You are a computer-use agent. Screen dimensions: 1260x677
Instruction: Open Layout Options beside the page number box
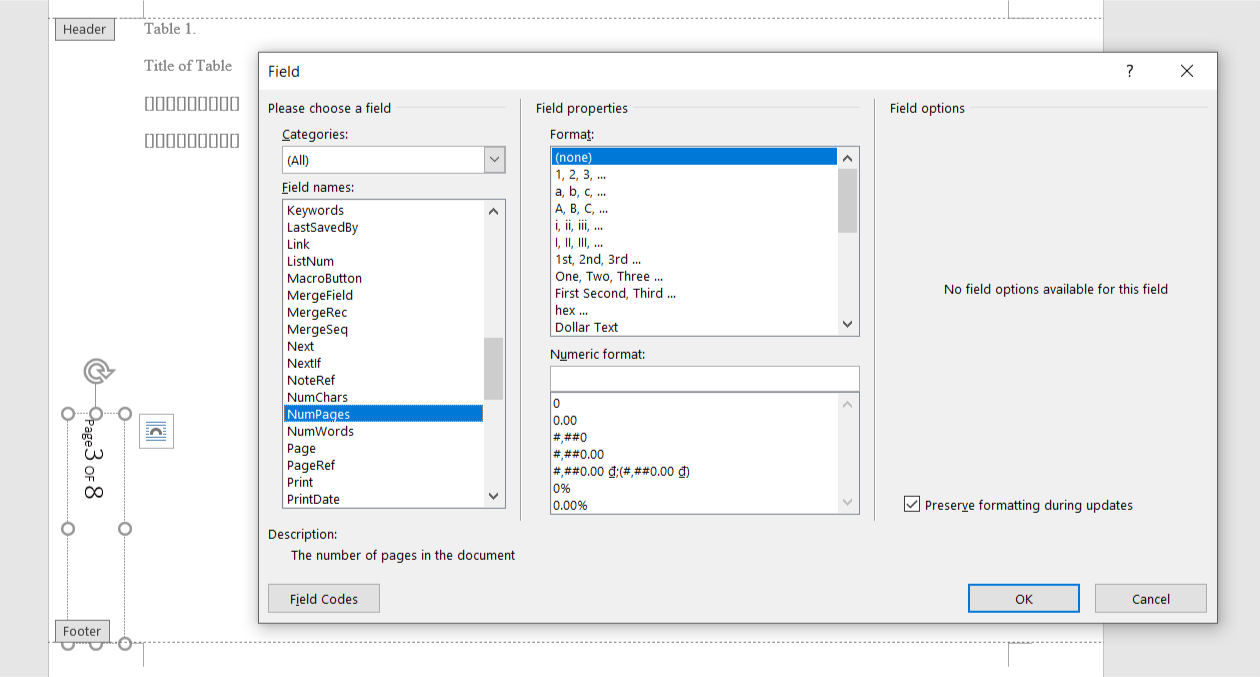coord(156,431)
